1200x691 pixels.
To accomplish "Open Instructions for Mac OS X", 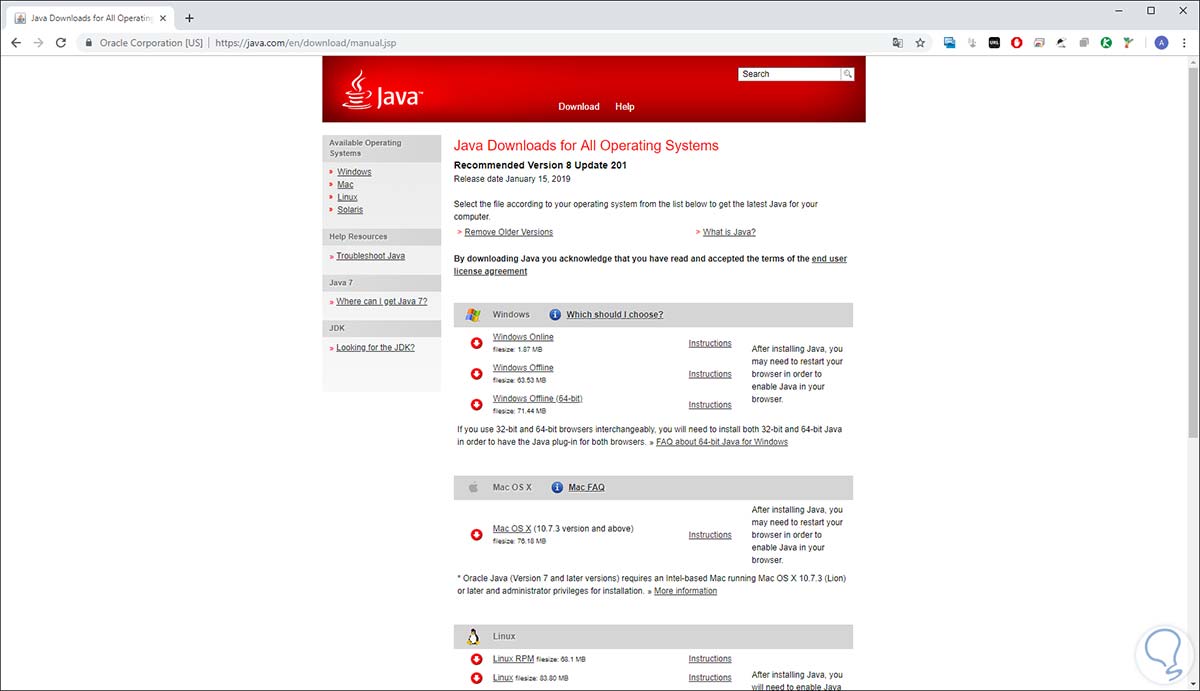I will pos(710,535).
